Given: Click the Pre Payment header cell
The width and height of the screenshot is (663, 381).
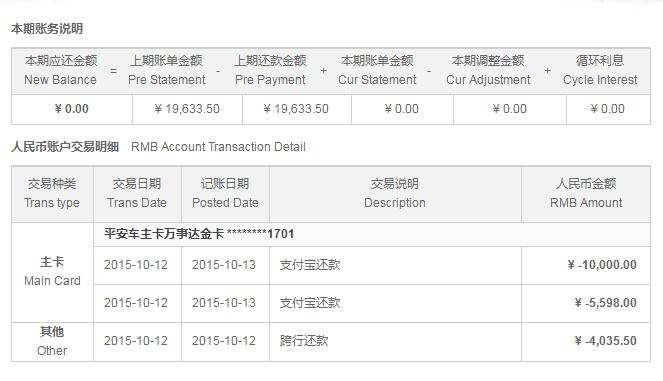Looking at the screenshot, I should (271, 70).
